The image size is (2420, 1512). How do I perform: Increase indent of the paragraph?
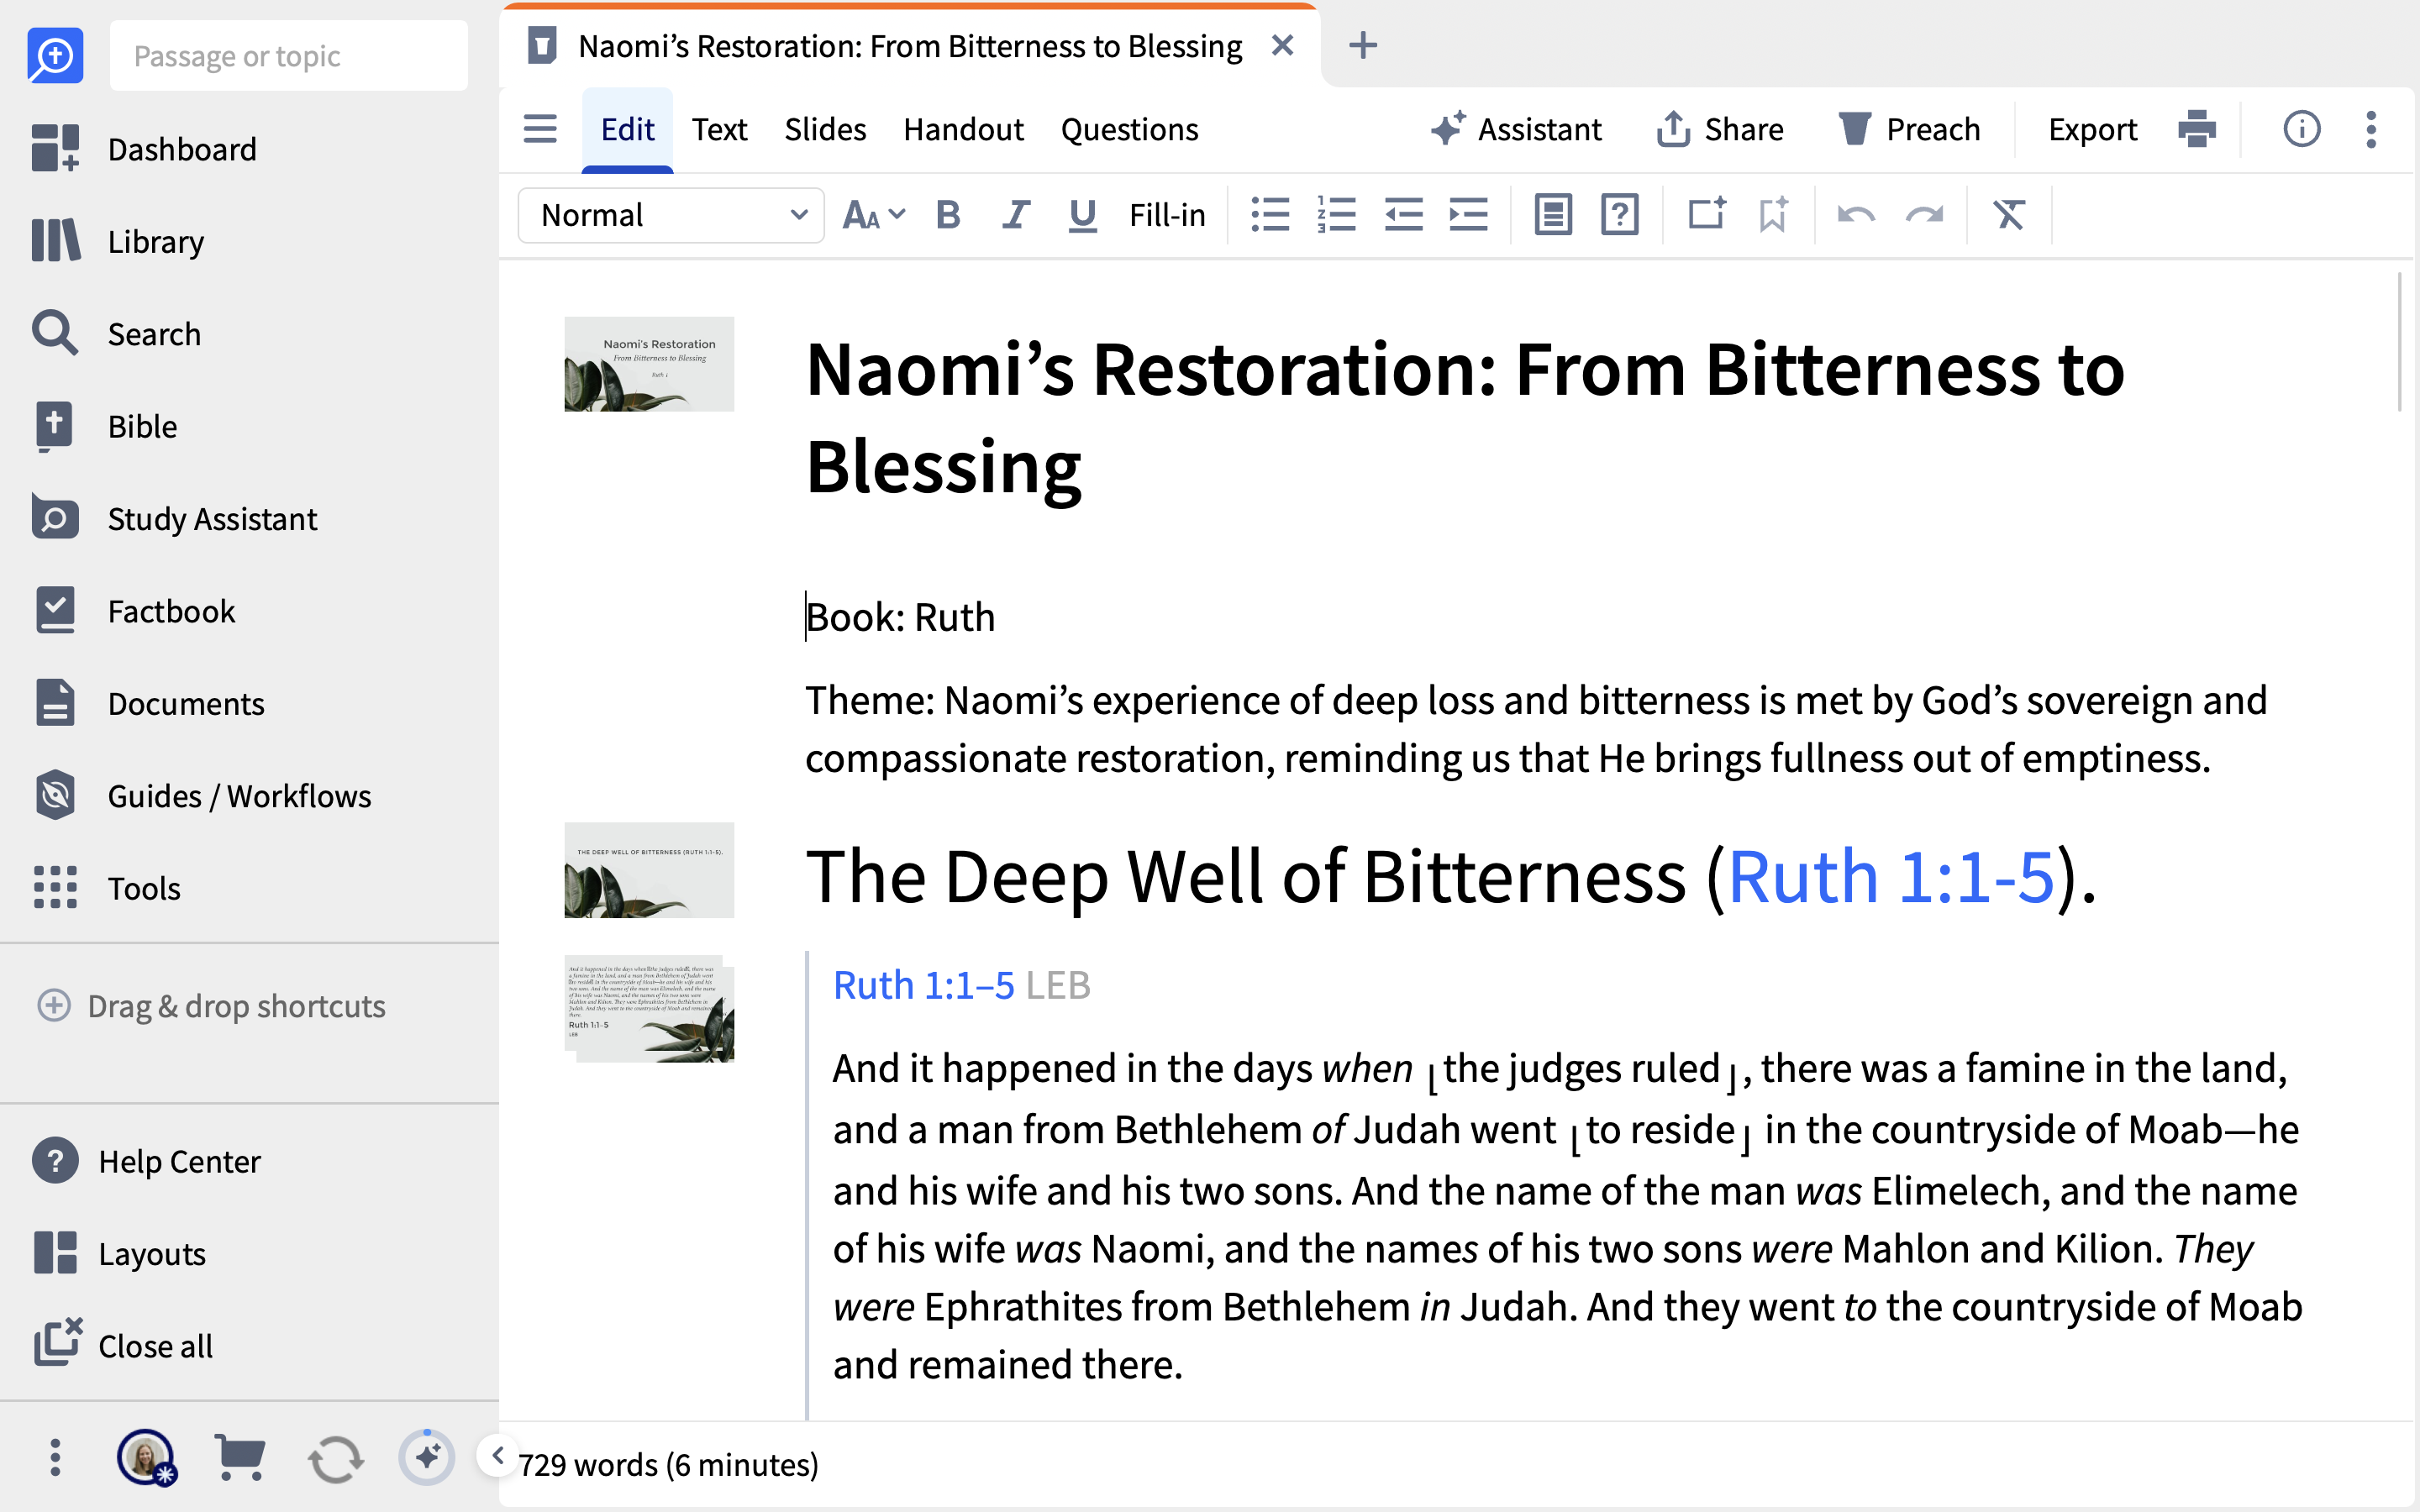(x=1469, y=215)
